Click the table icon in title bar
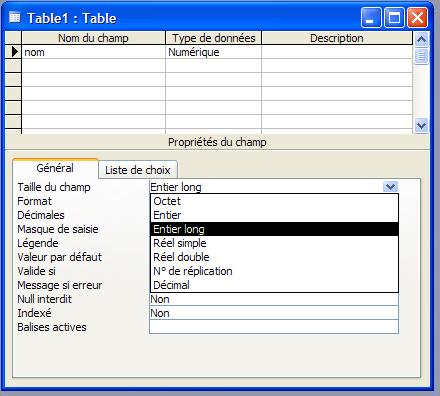The image size is (440, 396). (14, 17)
